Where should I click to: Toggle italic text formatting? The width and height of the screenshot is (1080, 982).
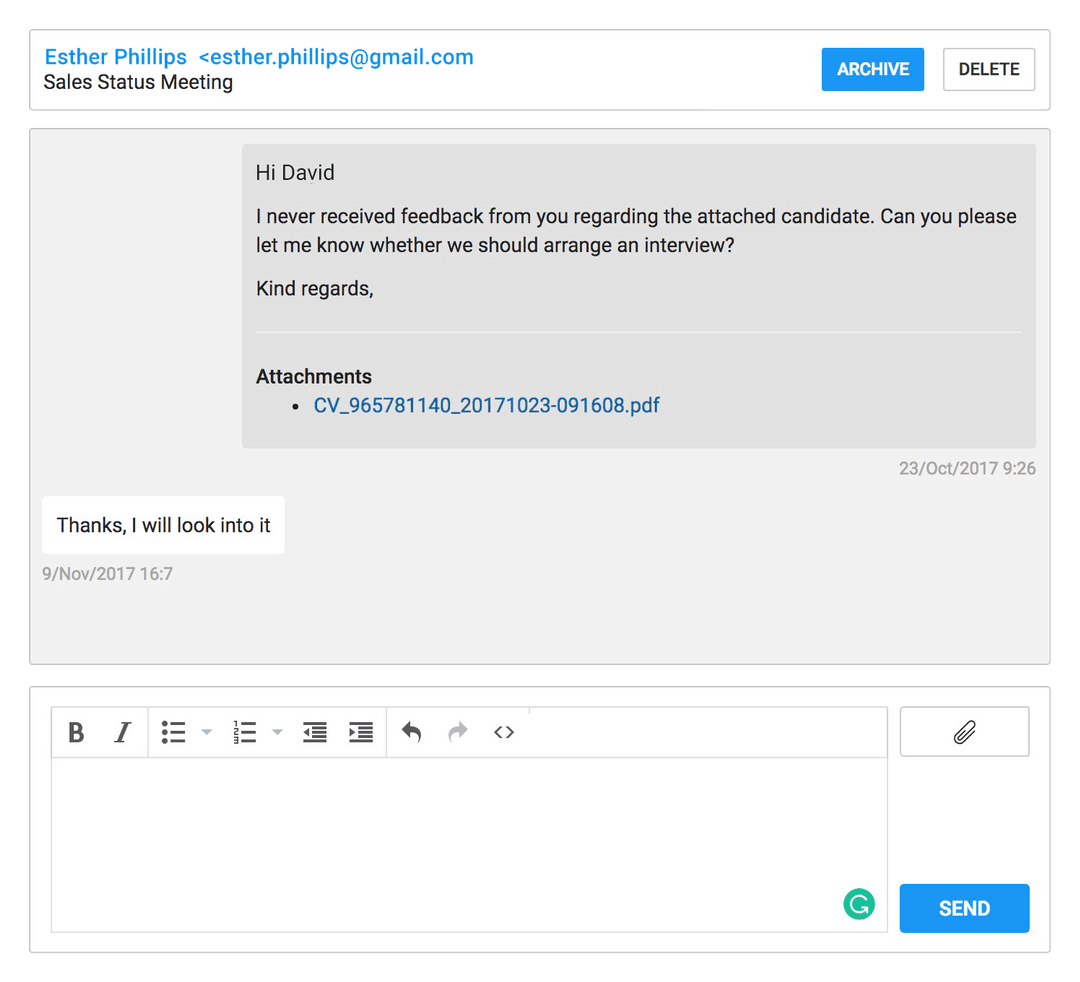click(x=122, y=733)
